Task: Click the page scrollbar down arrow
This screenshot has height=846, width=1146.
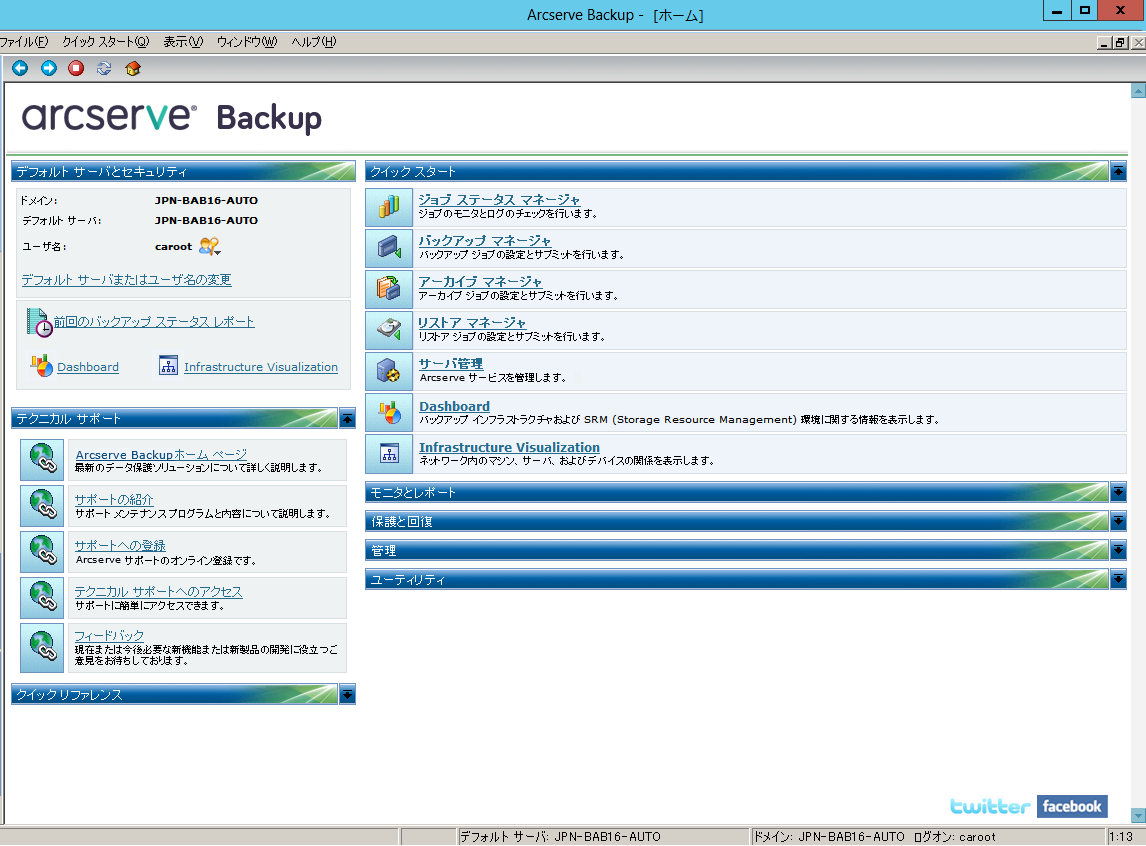Action: 1138,815
